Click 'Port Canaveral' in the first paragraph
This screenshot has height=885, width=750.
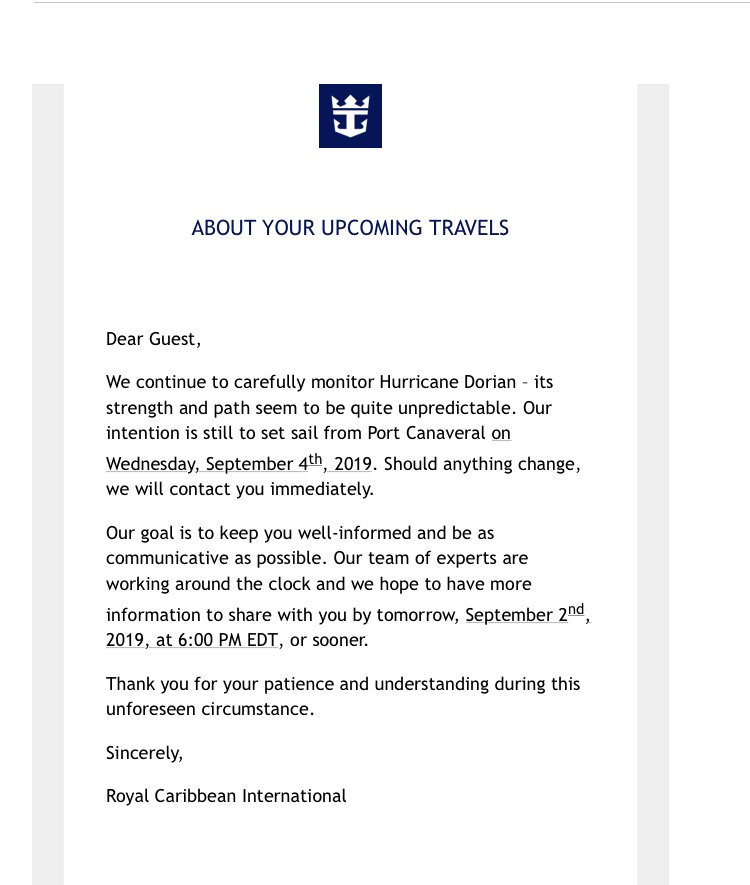click(426, 433)
